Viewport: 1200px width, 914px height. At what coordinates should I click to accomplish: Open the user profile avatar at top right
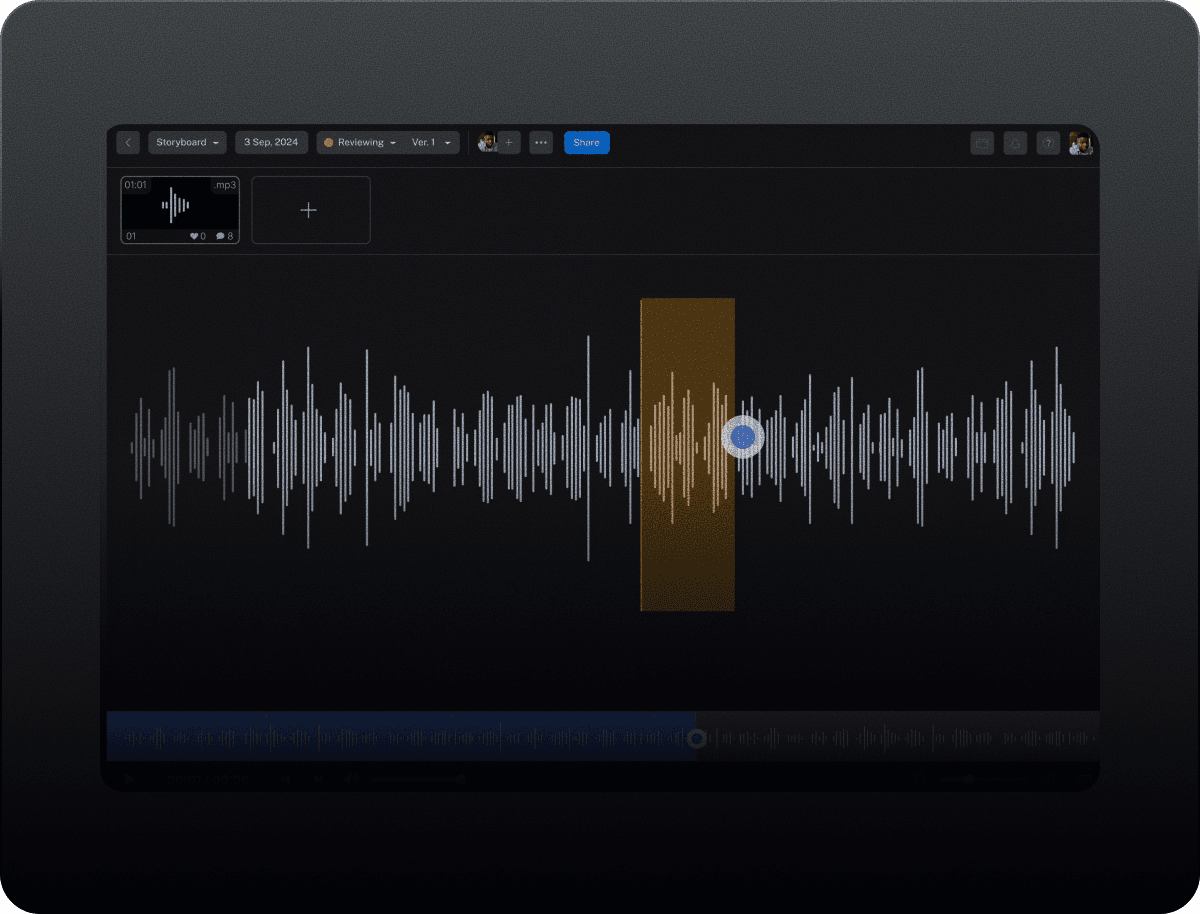tap(1080, 144)
